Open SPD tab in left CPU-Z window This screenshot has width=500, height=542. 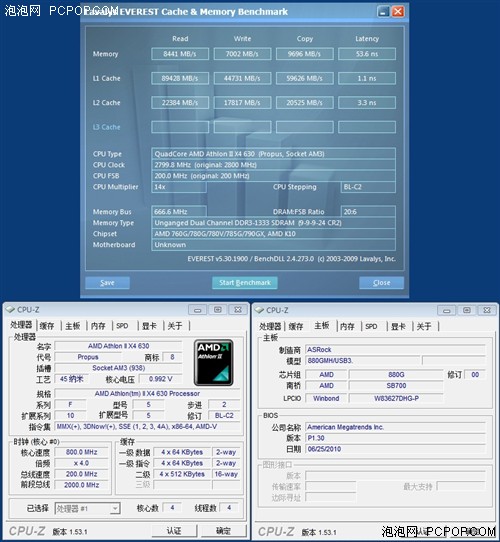[x=122, y=326]
